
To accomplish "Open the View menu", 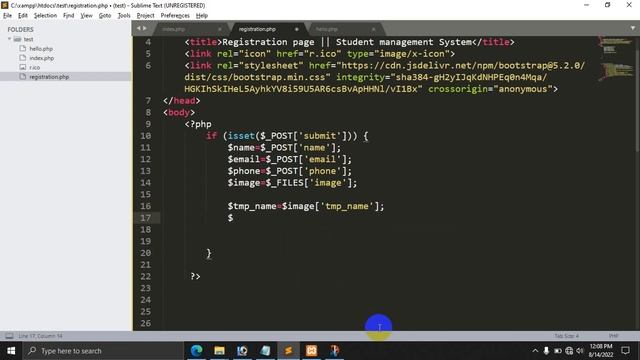I will click(x=86, y=16).
